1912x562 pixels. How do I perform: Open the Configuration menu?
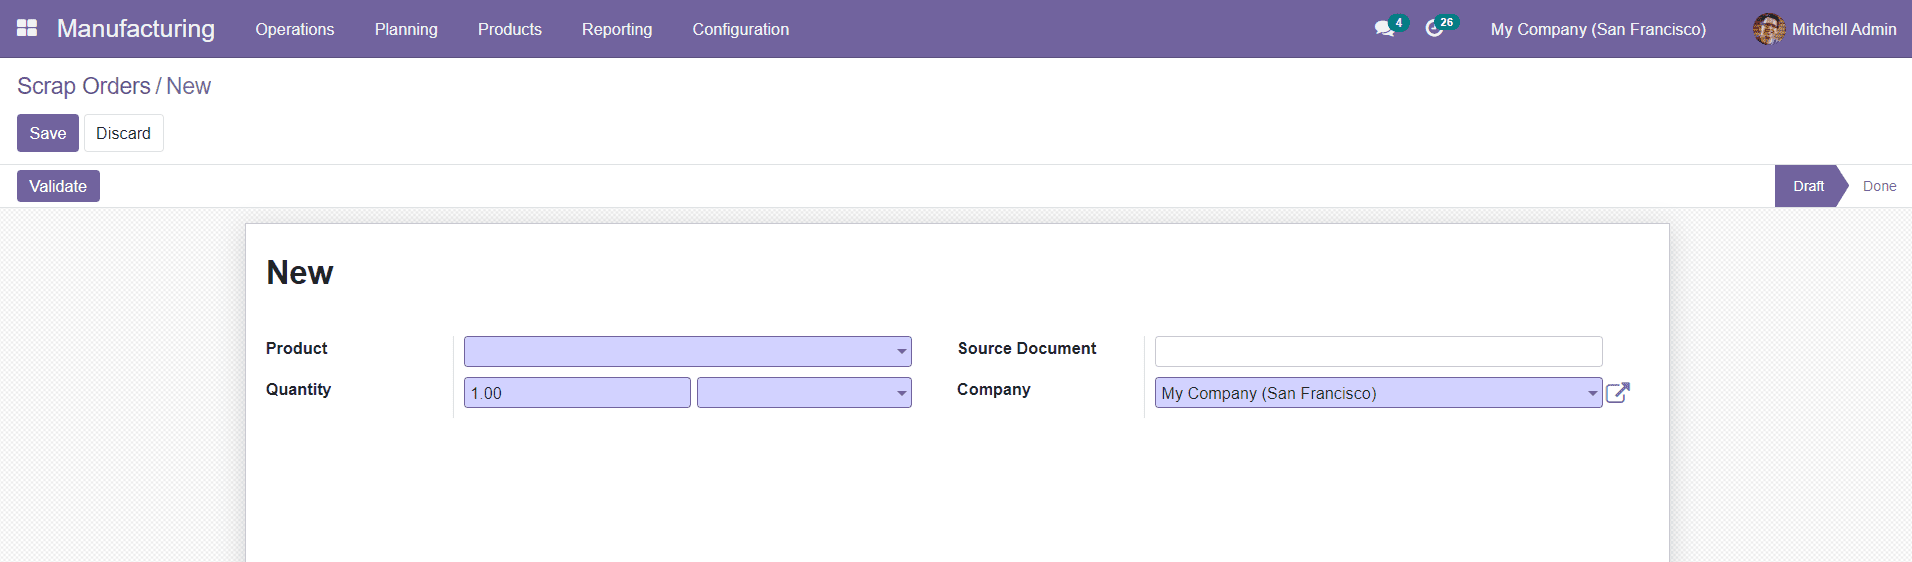740,29
